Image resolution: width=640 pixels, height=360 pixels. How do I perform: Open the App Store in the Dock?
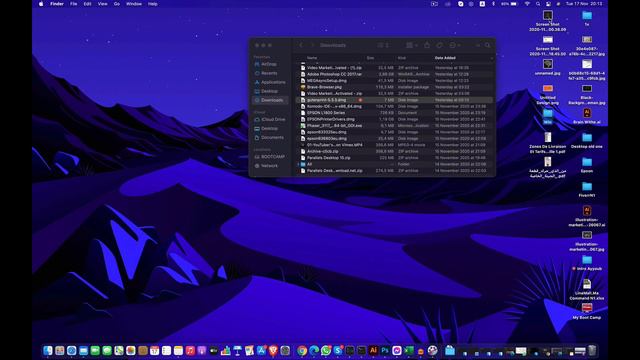click(x=261, y=350)
